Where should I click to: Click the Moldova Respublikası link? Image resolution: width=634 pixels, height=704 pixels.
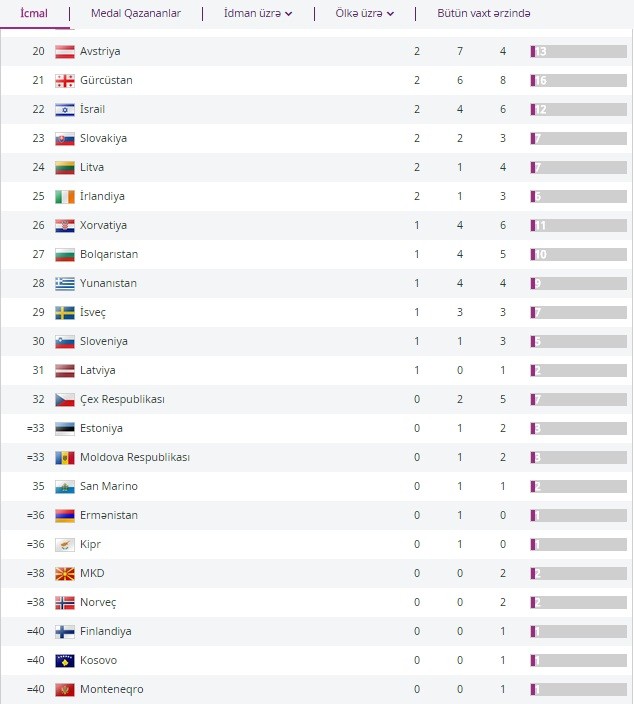click(x=134, y=457)
